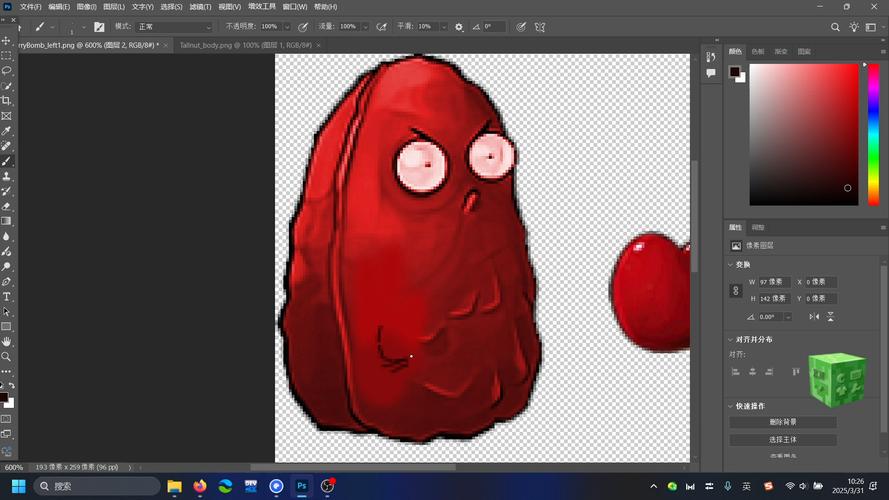
Task: Open the blending mode dropdown
Action: (x=175, y=27)
